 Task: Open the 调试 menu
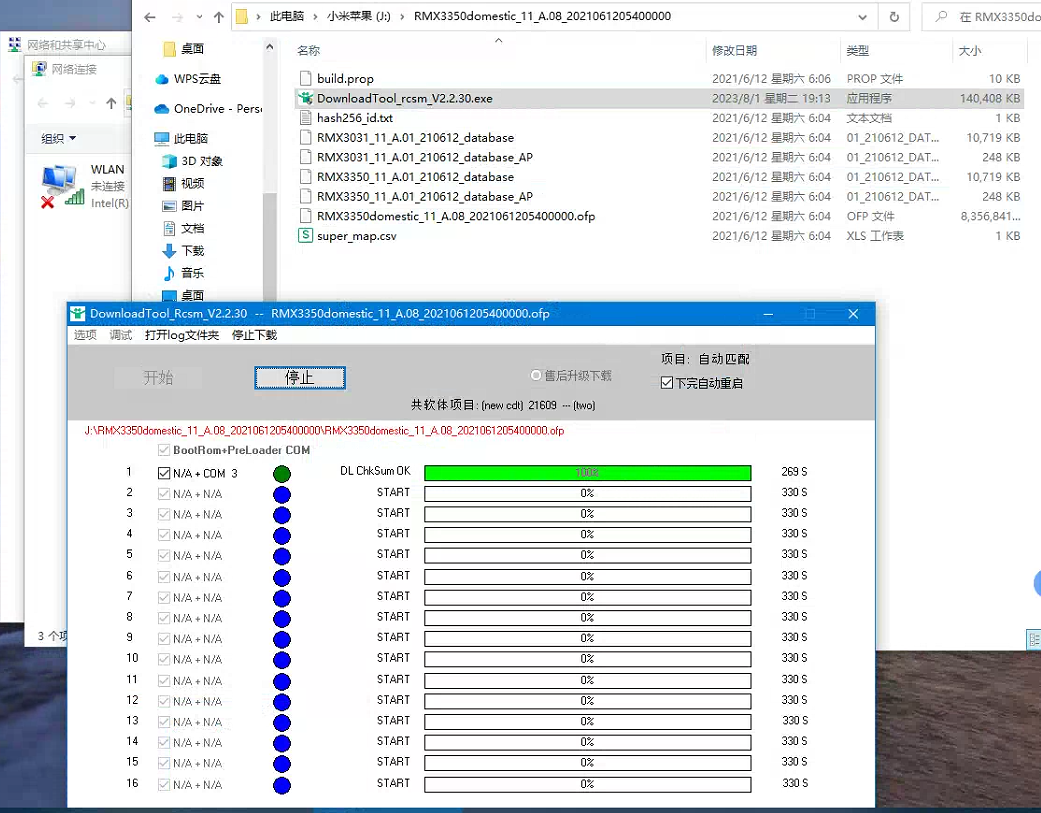121,335
